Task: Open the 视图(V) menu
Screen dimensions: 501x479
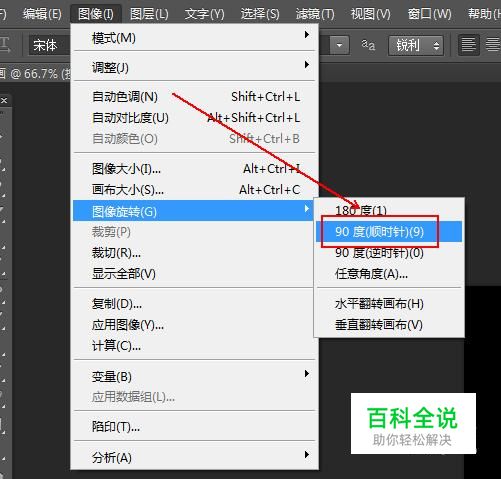Action: (x=370, y=14)
